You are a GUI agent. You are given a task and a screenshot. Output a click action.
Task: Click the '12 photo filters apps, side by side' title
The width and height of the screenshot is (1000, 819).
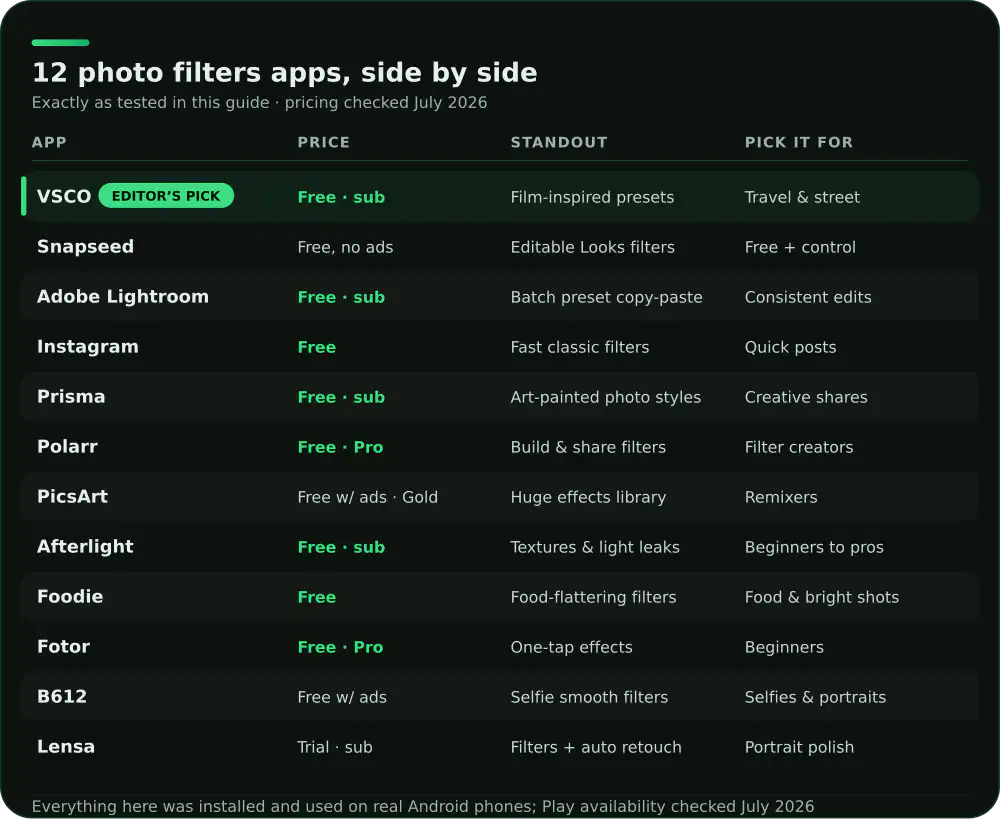pos(284,73)
